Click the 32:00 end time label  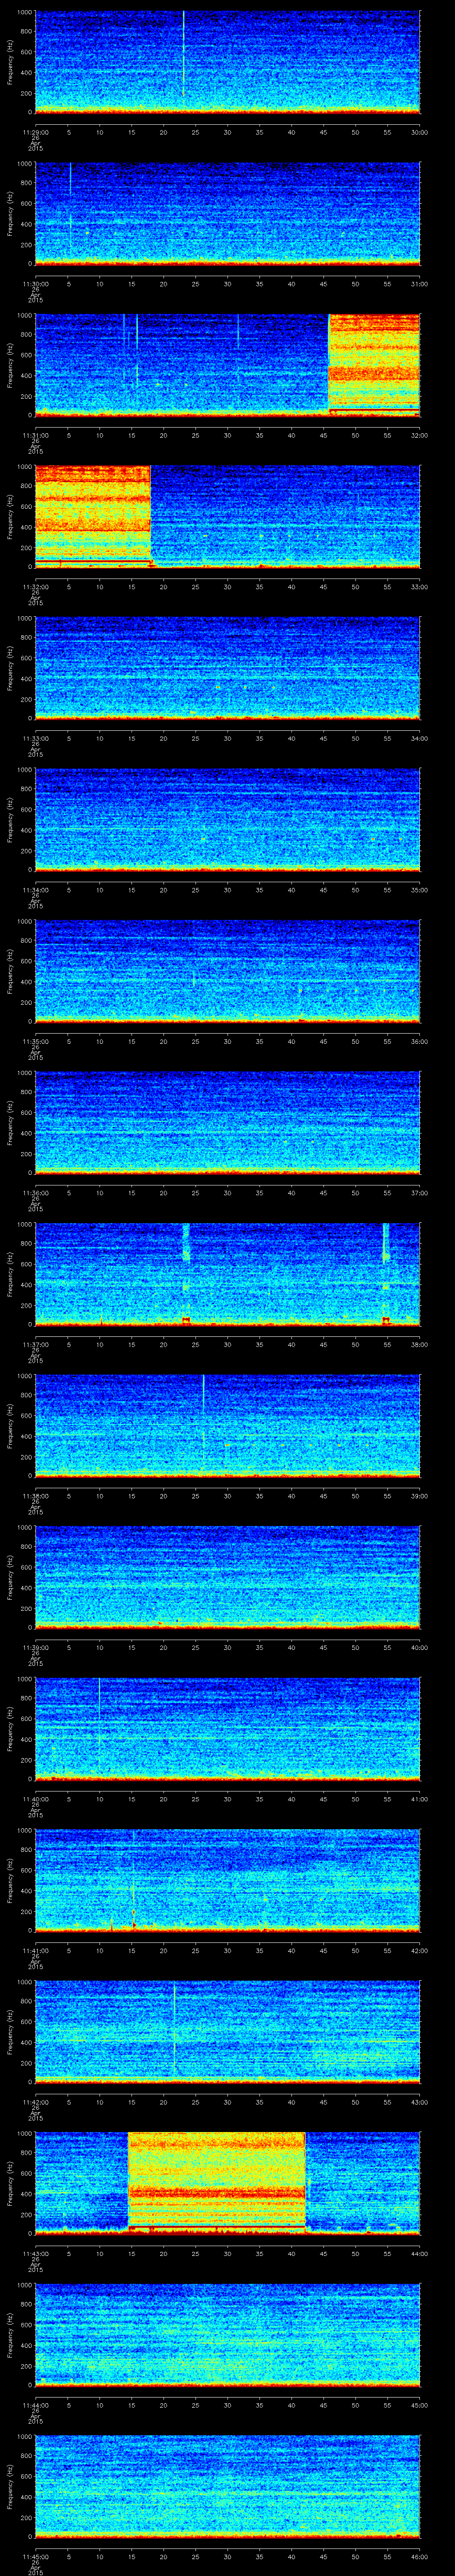click(420, 435)
